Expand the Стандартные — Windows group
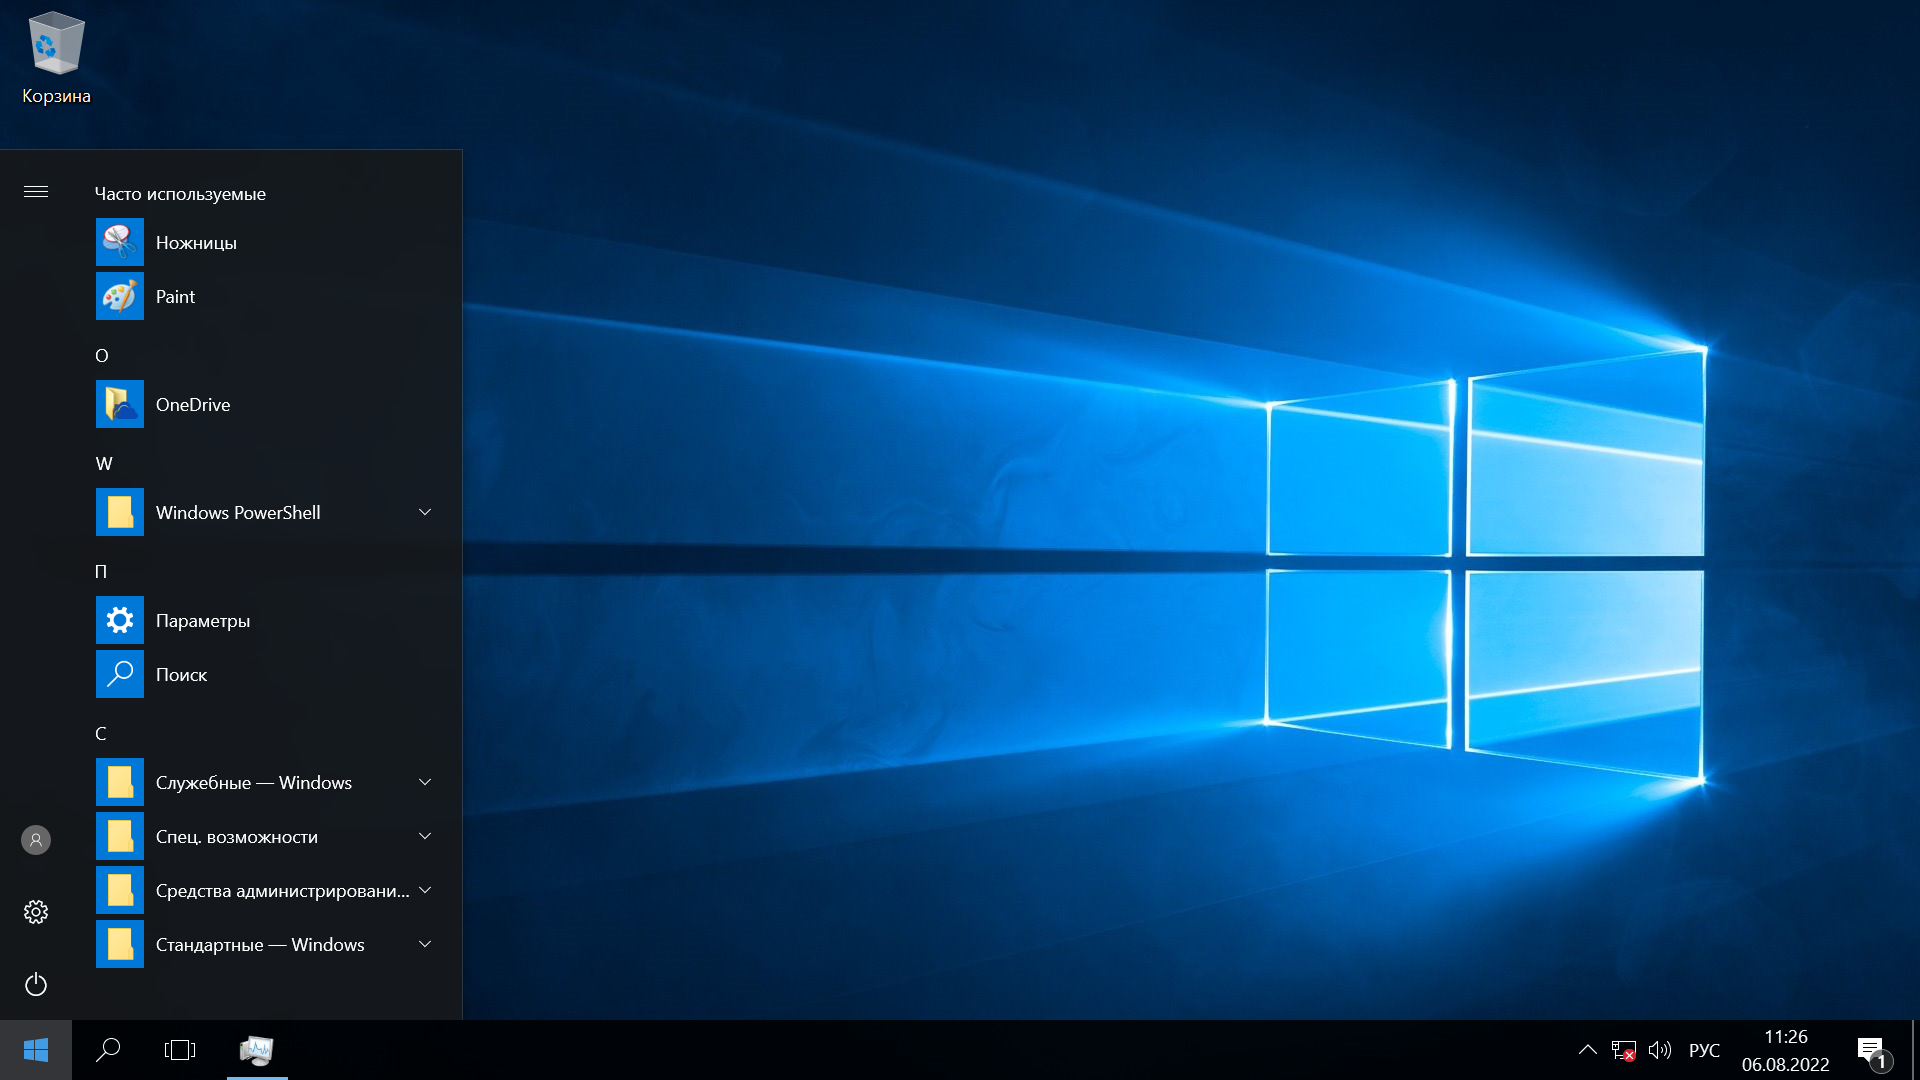 click(425, 943)
